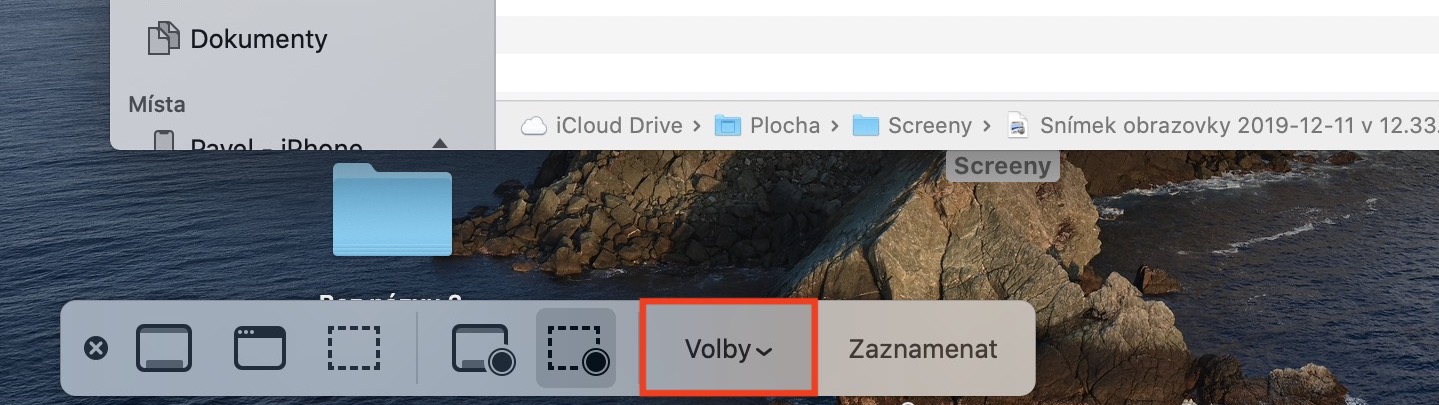Choose the Capture Selected Portion icon
This screenshot has width=1439, height=405.
pos(354,349)
